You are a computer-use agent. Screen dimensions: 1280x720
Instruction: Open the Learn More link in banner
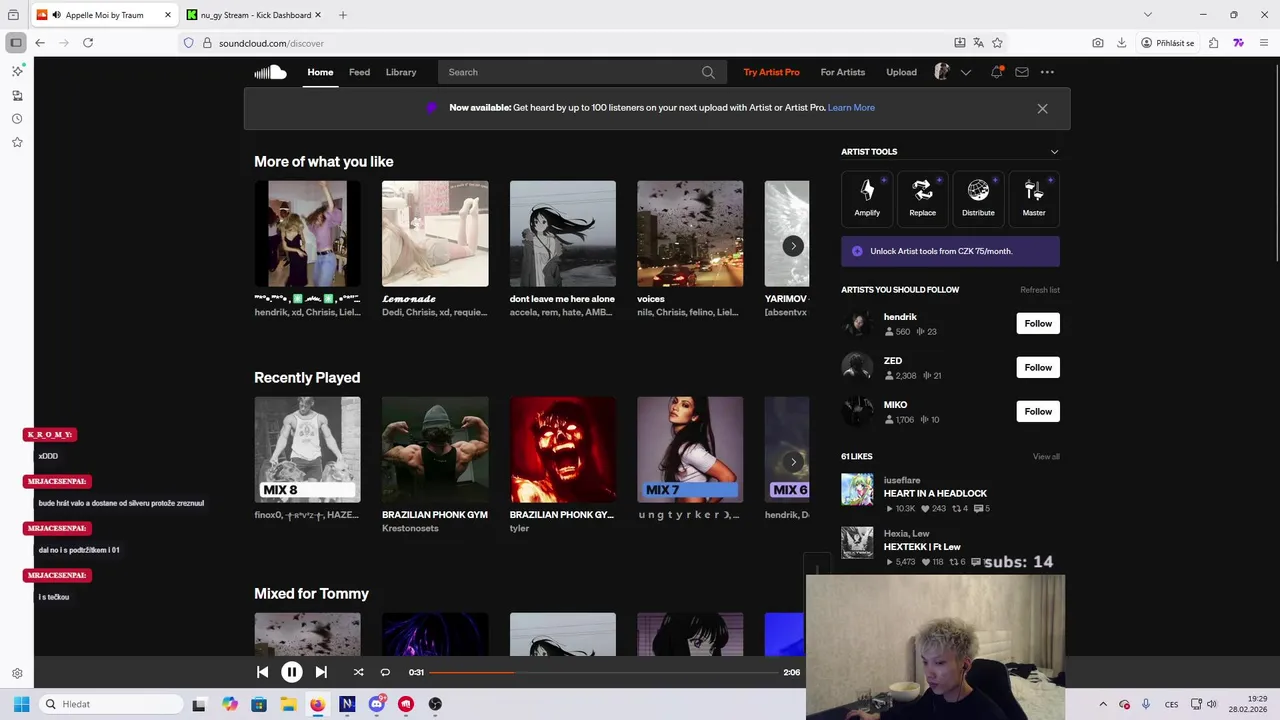(x=851, y=108)
